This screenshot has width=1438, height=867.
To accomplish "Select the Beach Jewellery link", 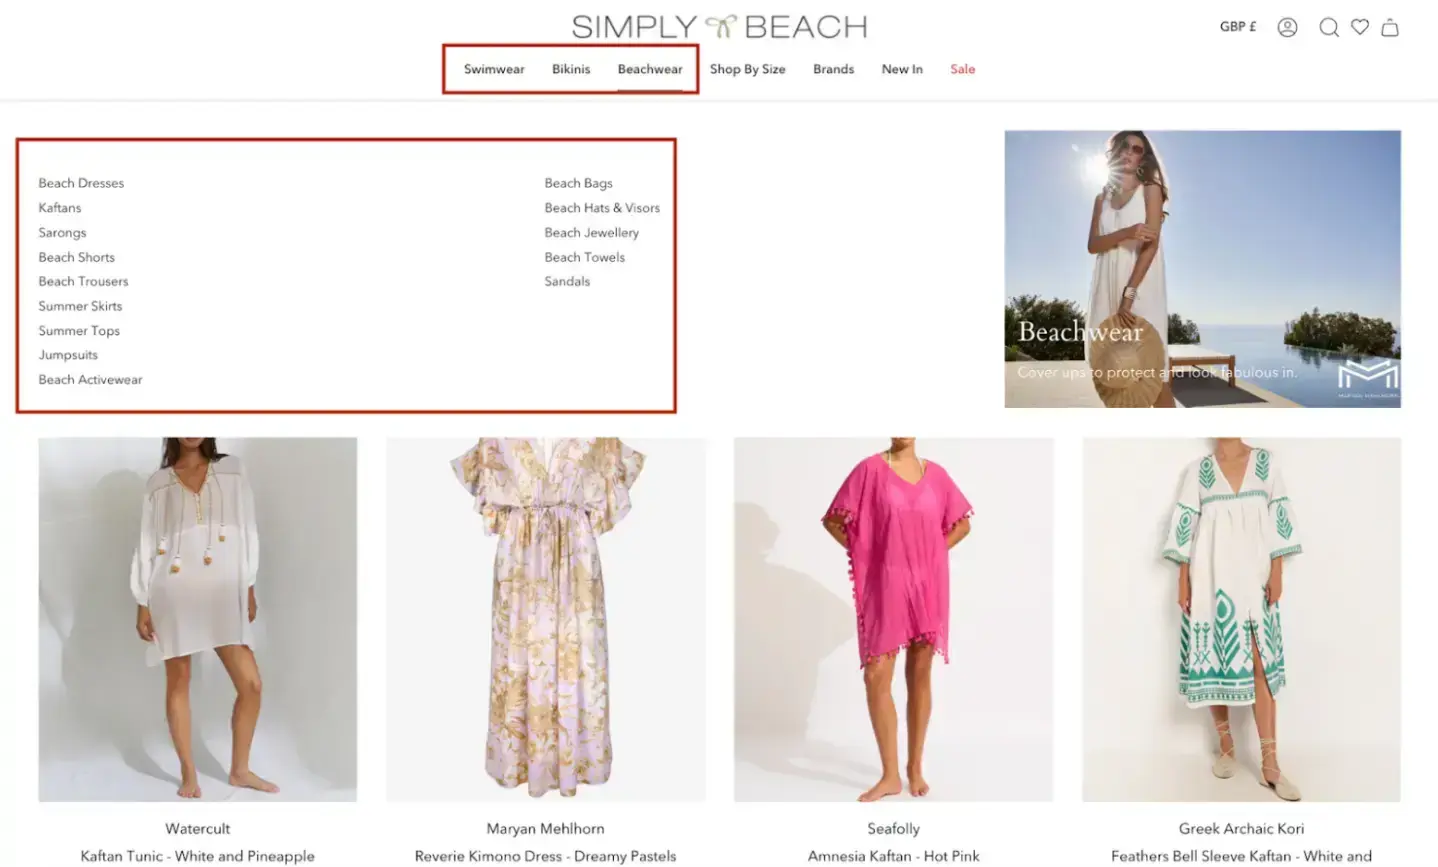I will pos(591,232).
